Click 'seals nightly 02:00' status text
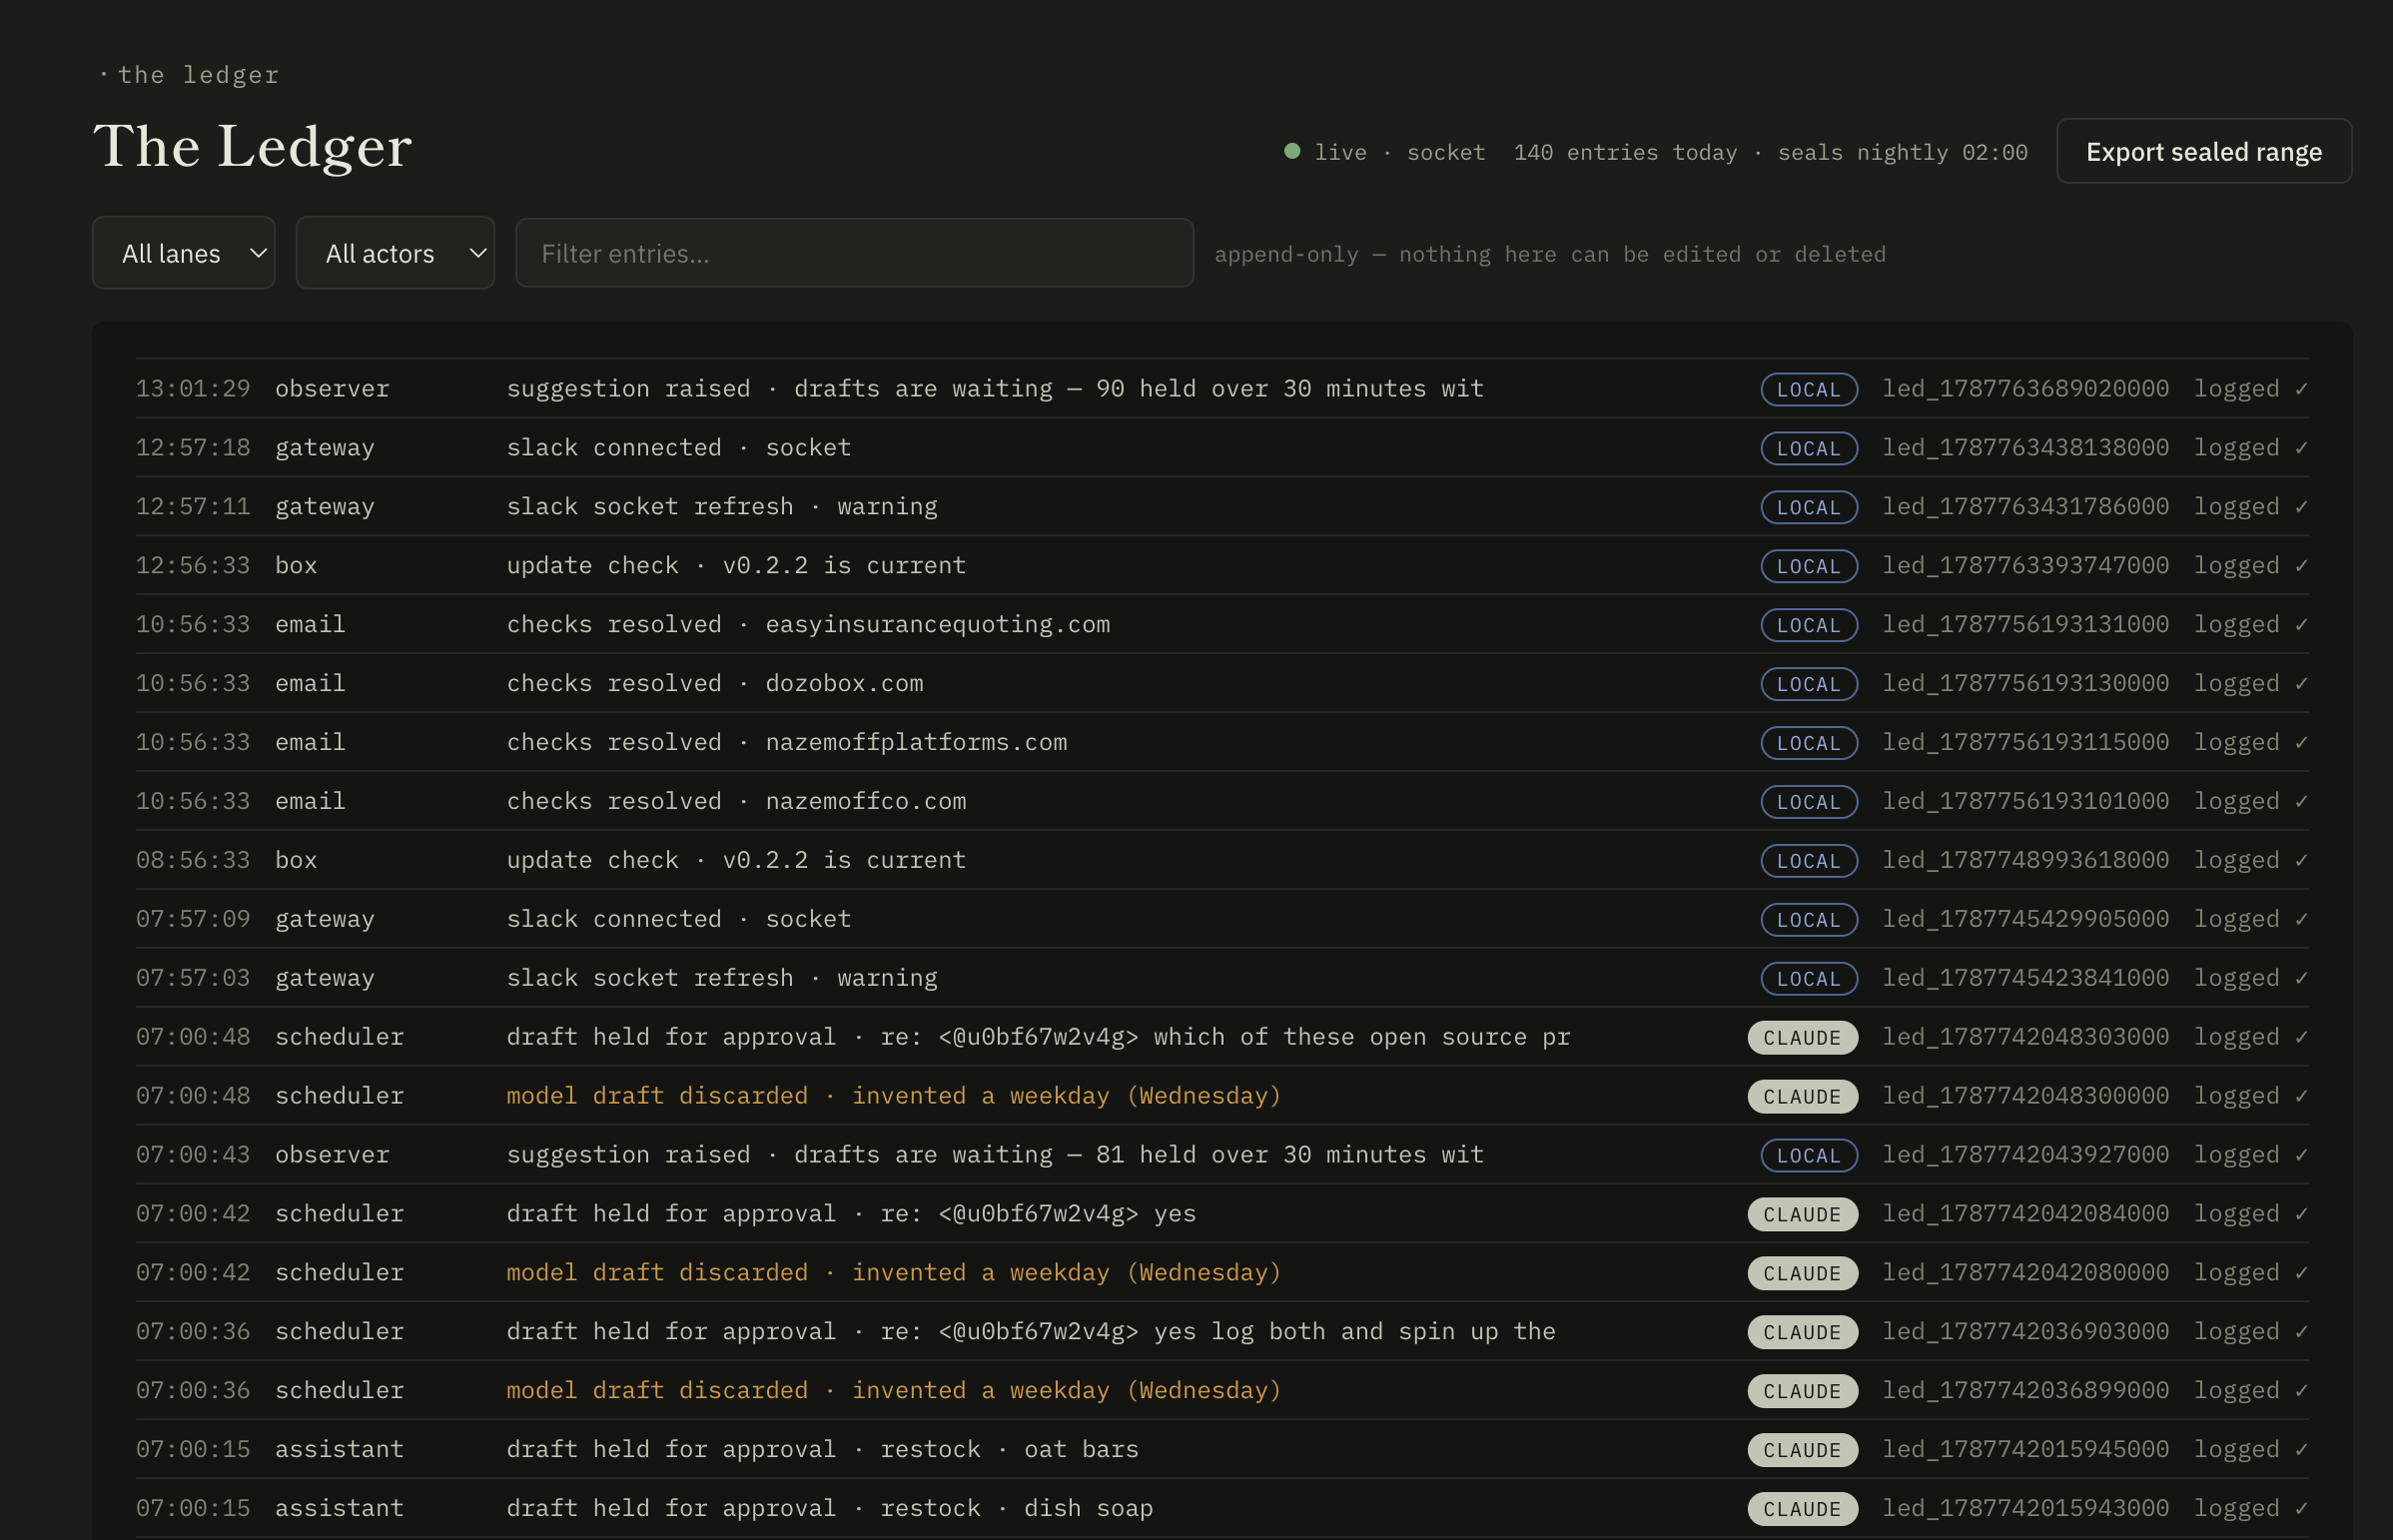The width and height of the screenshot is (2393, 1540). 1902,152
